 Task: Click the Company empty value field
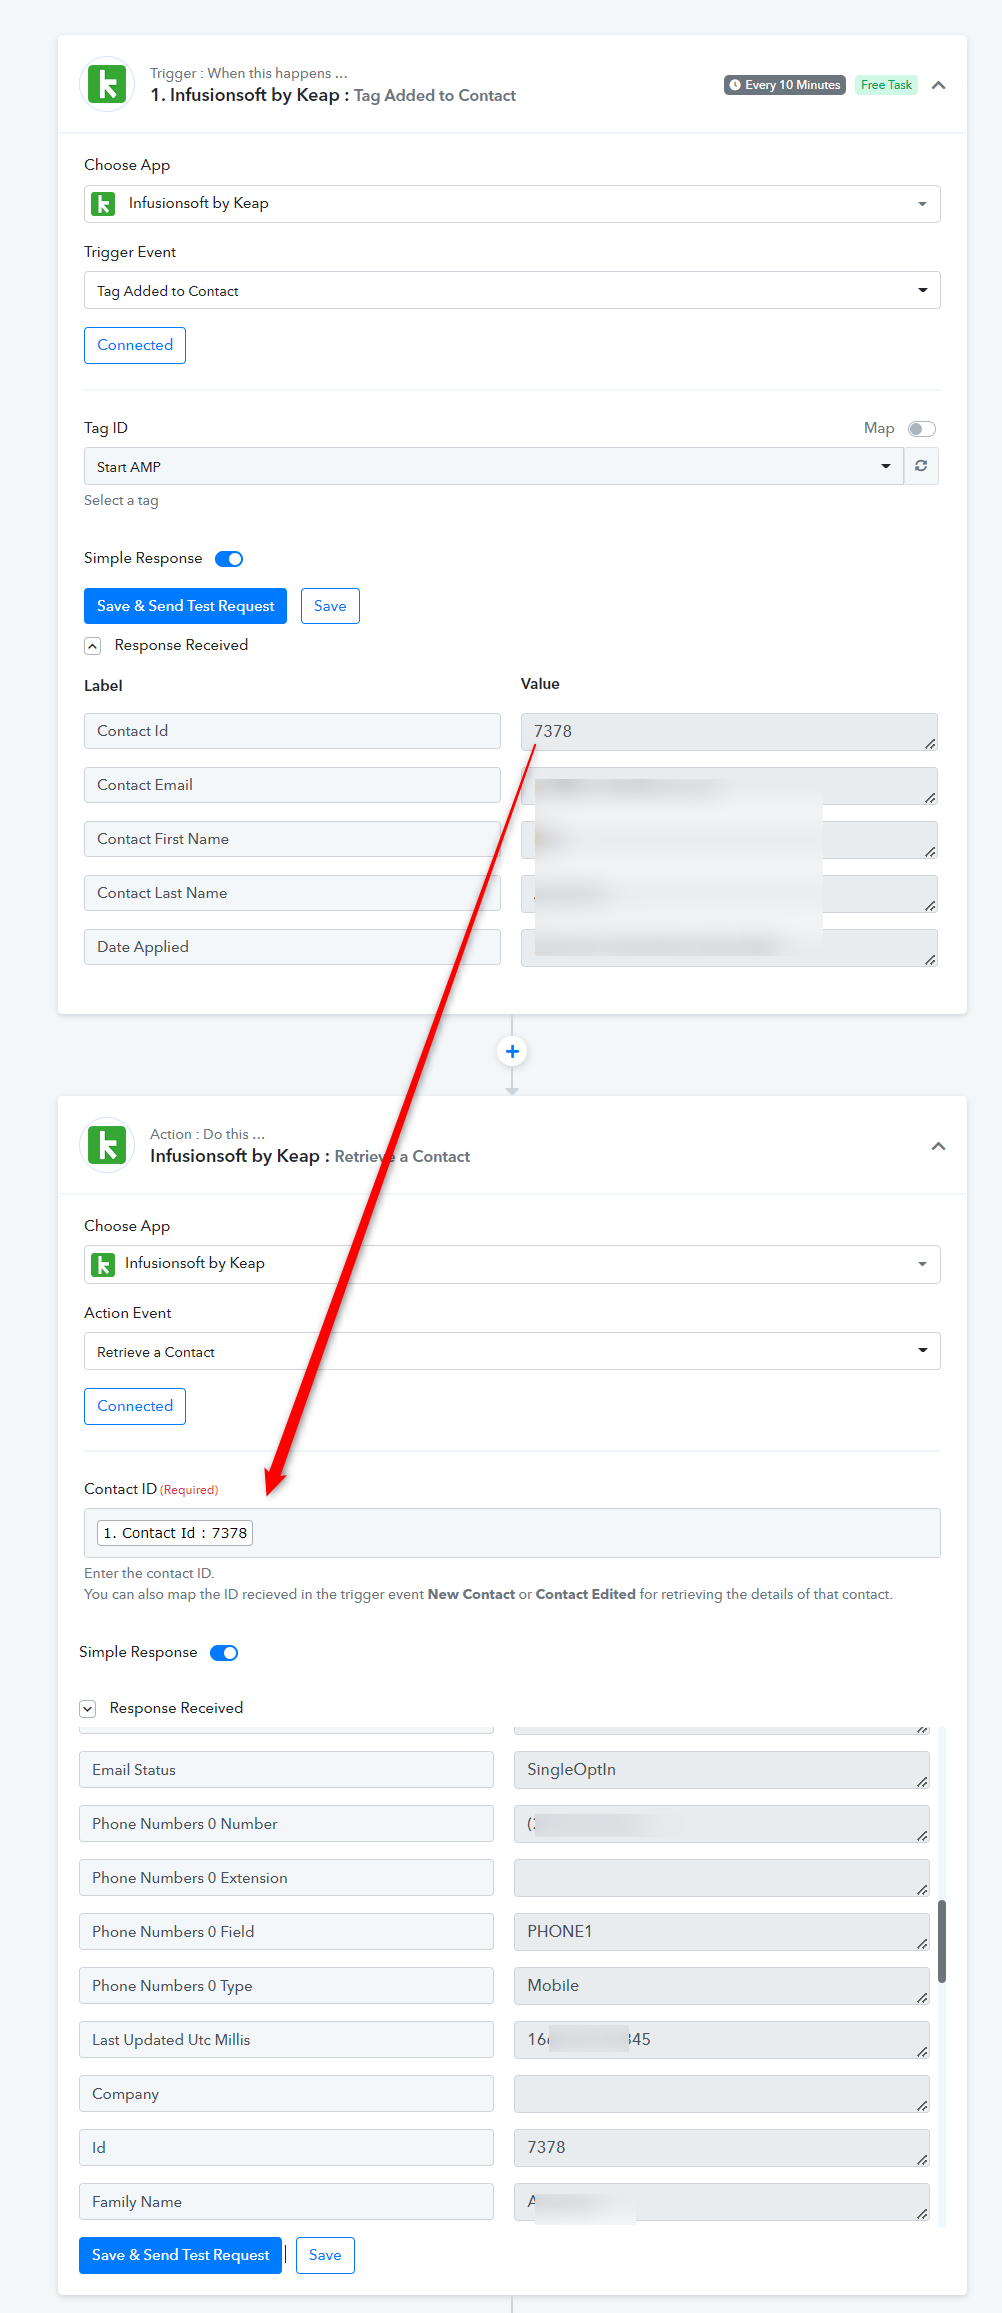(722, 2094)
